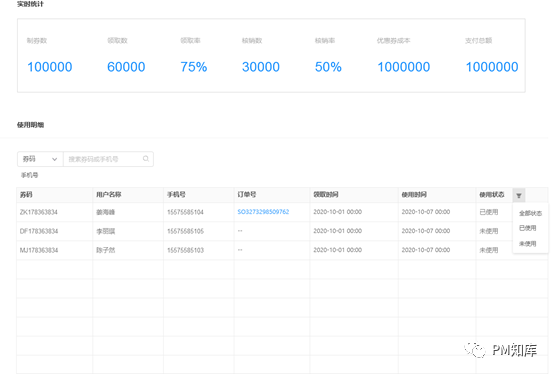Click the search magnifier icon in the search box

tap(146, 159)
